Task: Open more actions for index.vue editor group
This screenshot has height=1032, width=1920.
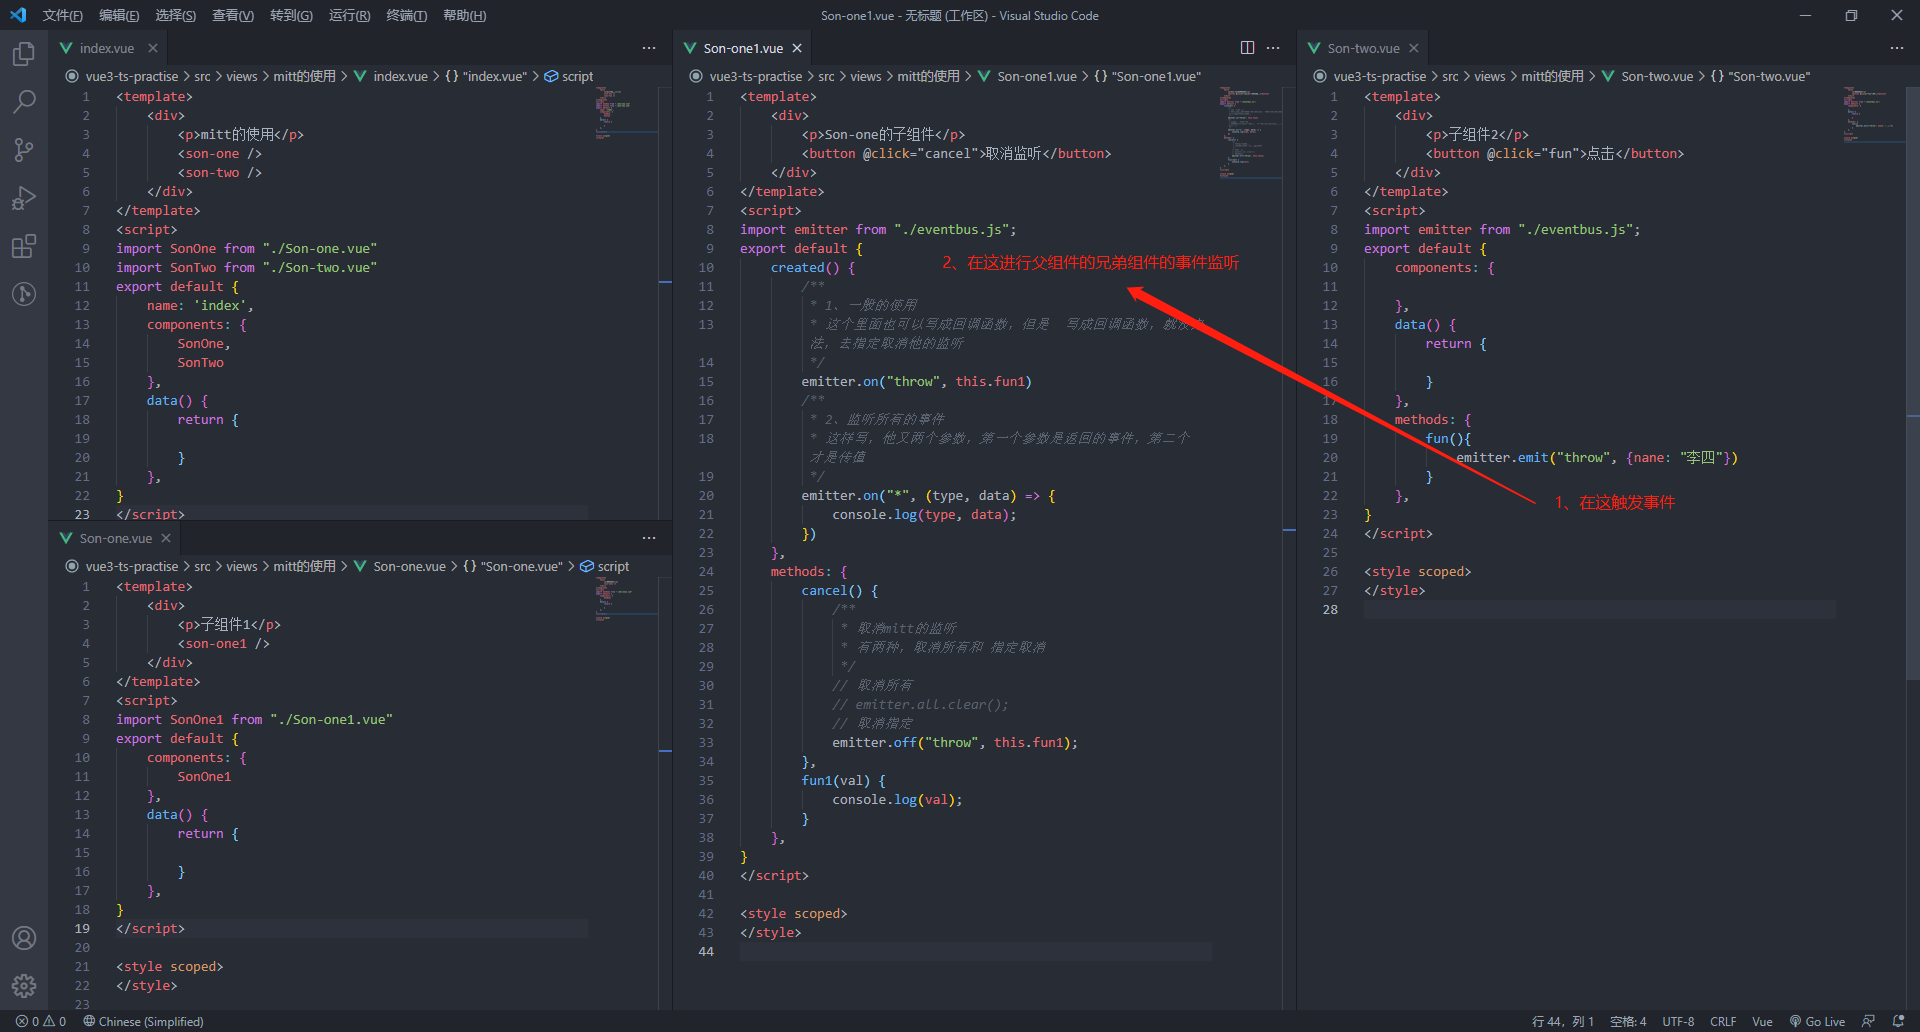Action: click(x=649, y=48)
